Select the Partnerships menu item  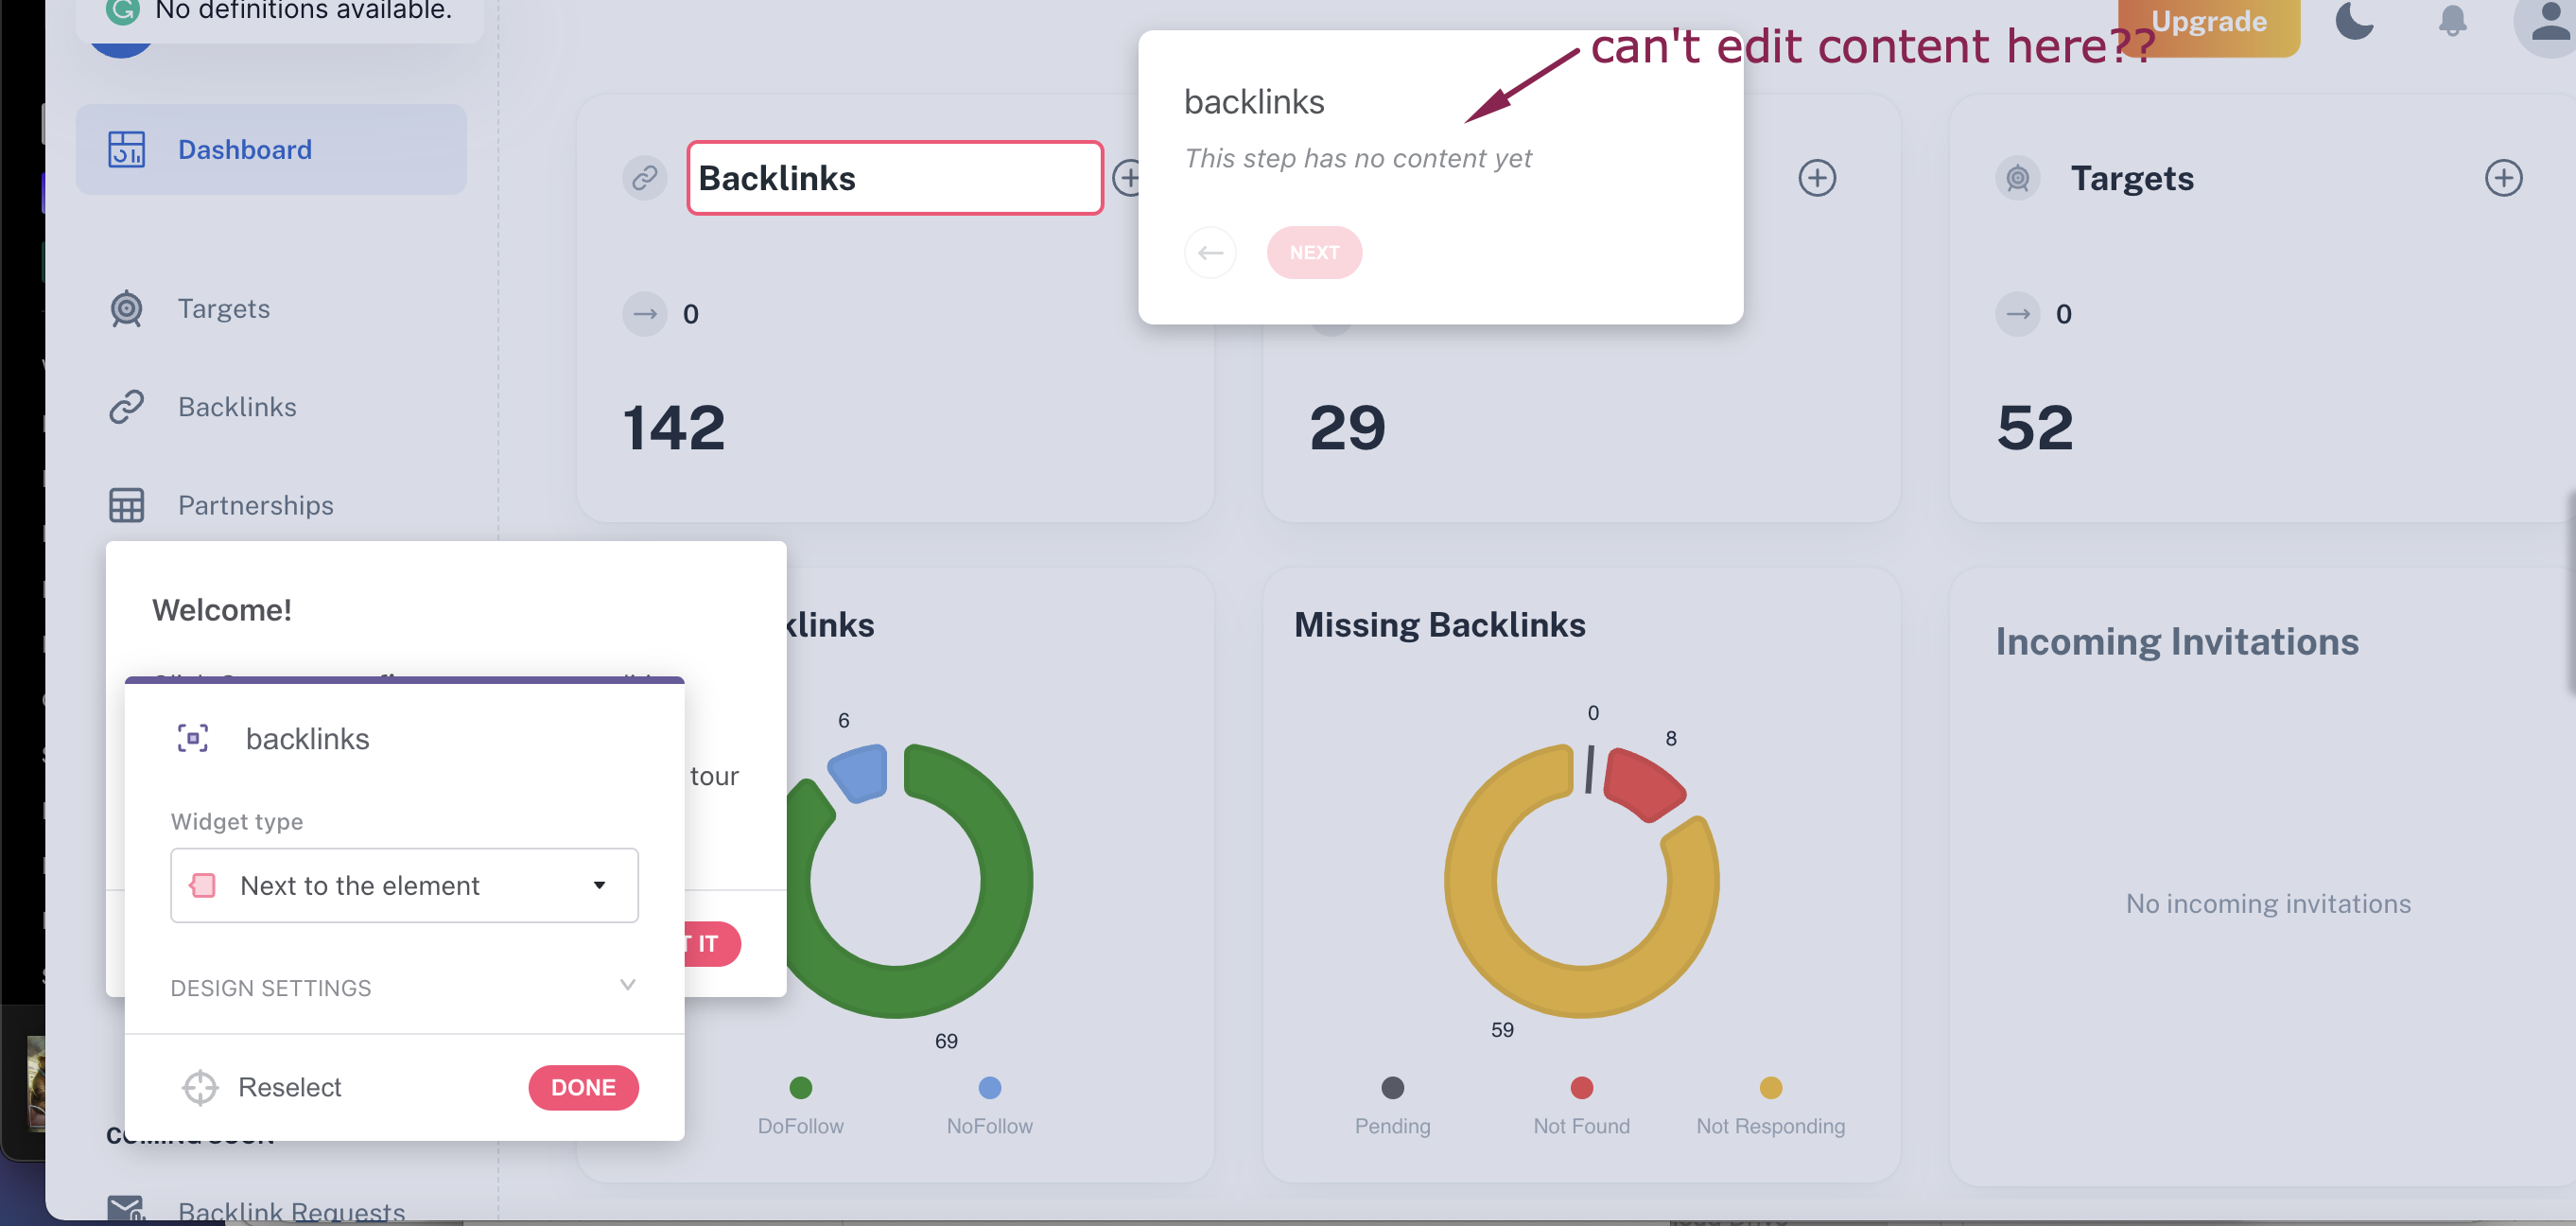(x=254, y=503)
